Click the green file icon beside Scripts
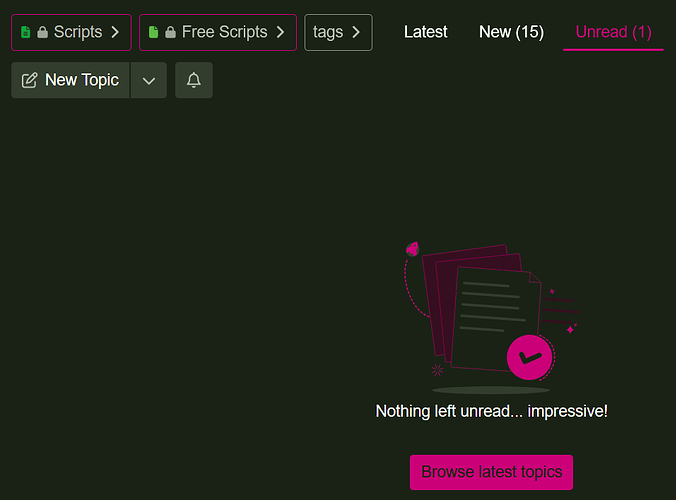676x500 pixels. coord(25,32)
